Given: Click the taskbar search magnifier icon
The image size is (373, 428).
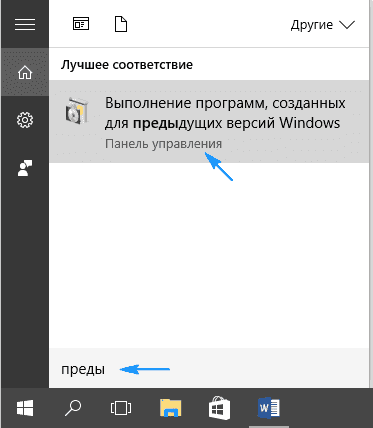Looking at the screenshot, I should 73,408.
